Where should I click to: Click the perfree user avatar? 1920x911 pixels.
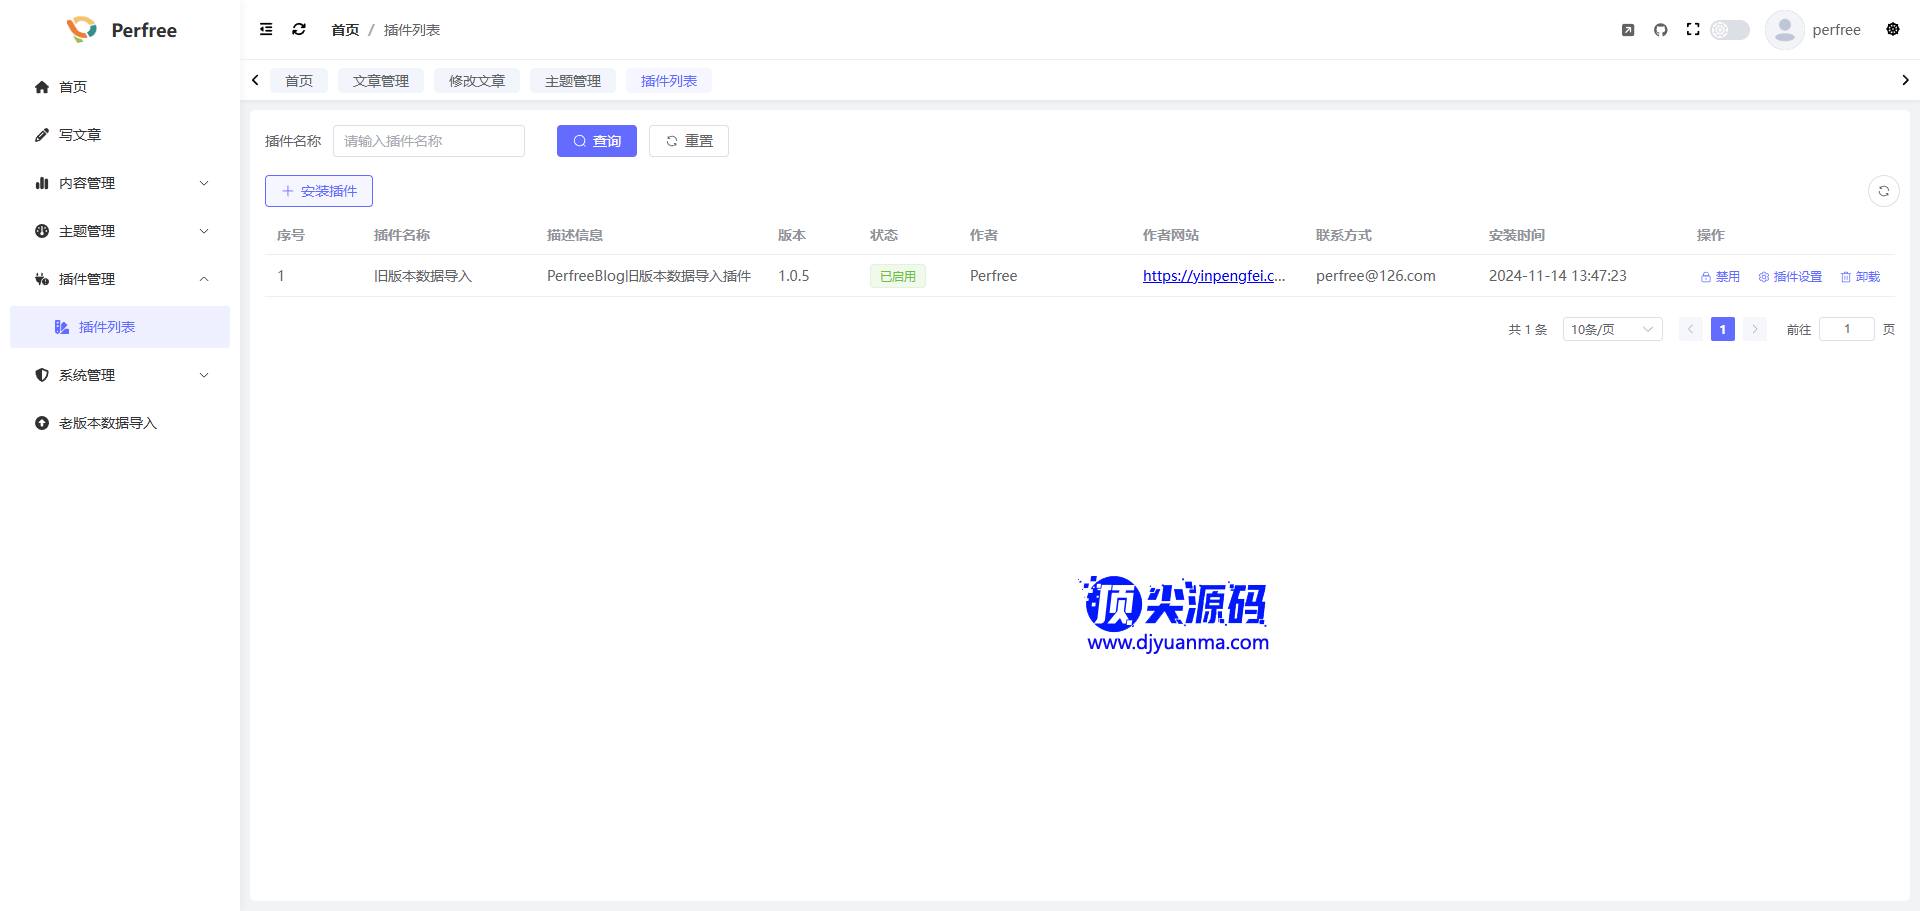(x=1784, y=30)
